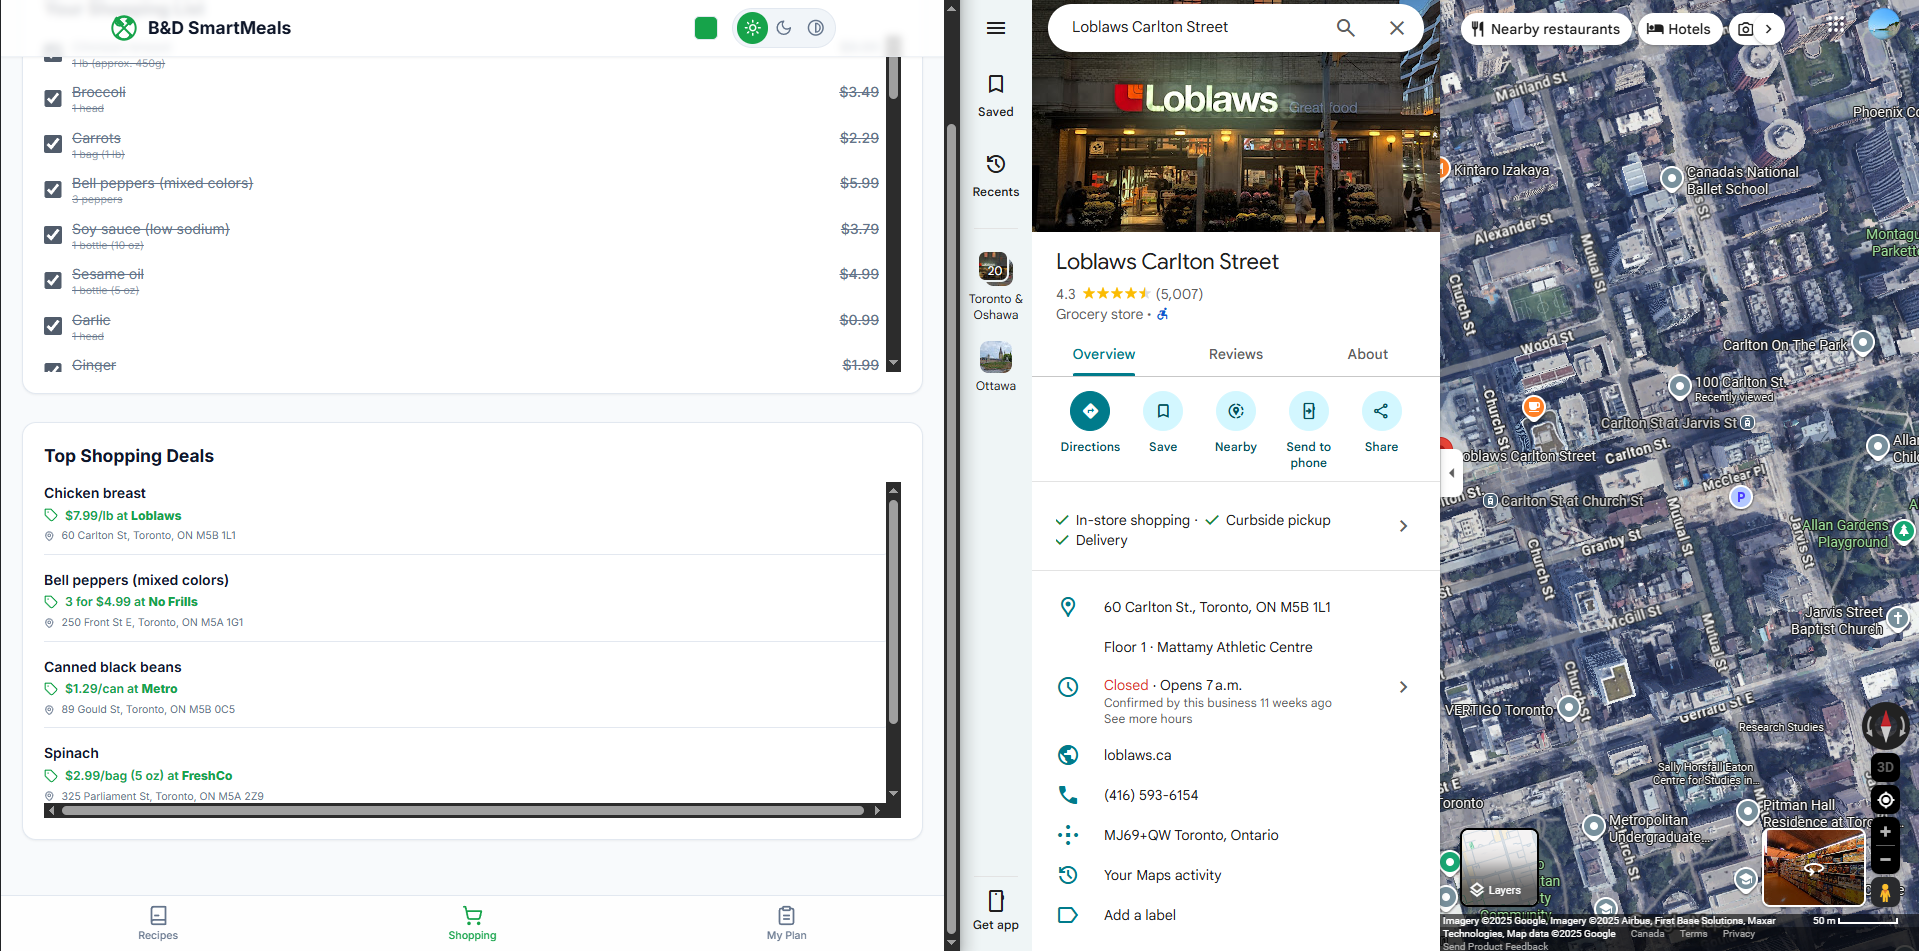
Task: Open Recents in Maps sidebar
Action: 996,176
